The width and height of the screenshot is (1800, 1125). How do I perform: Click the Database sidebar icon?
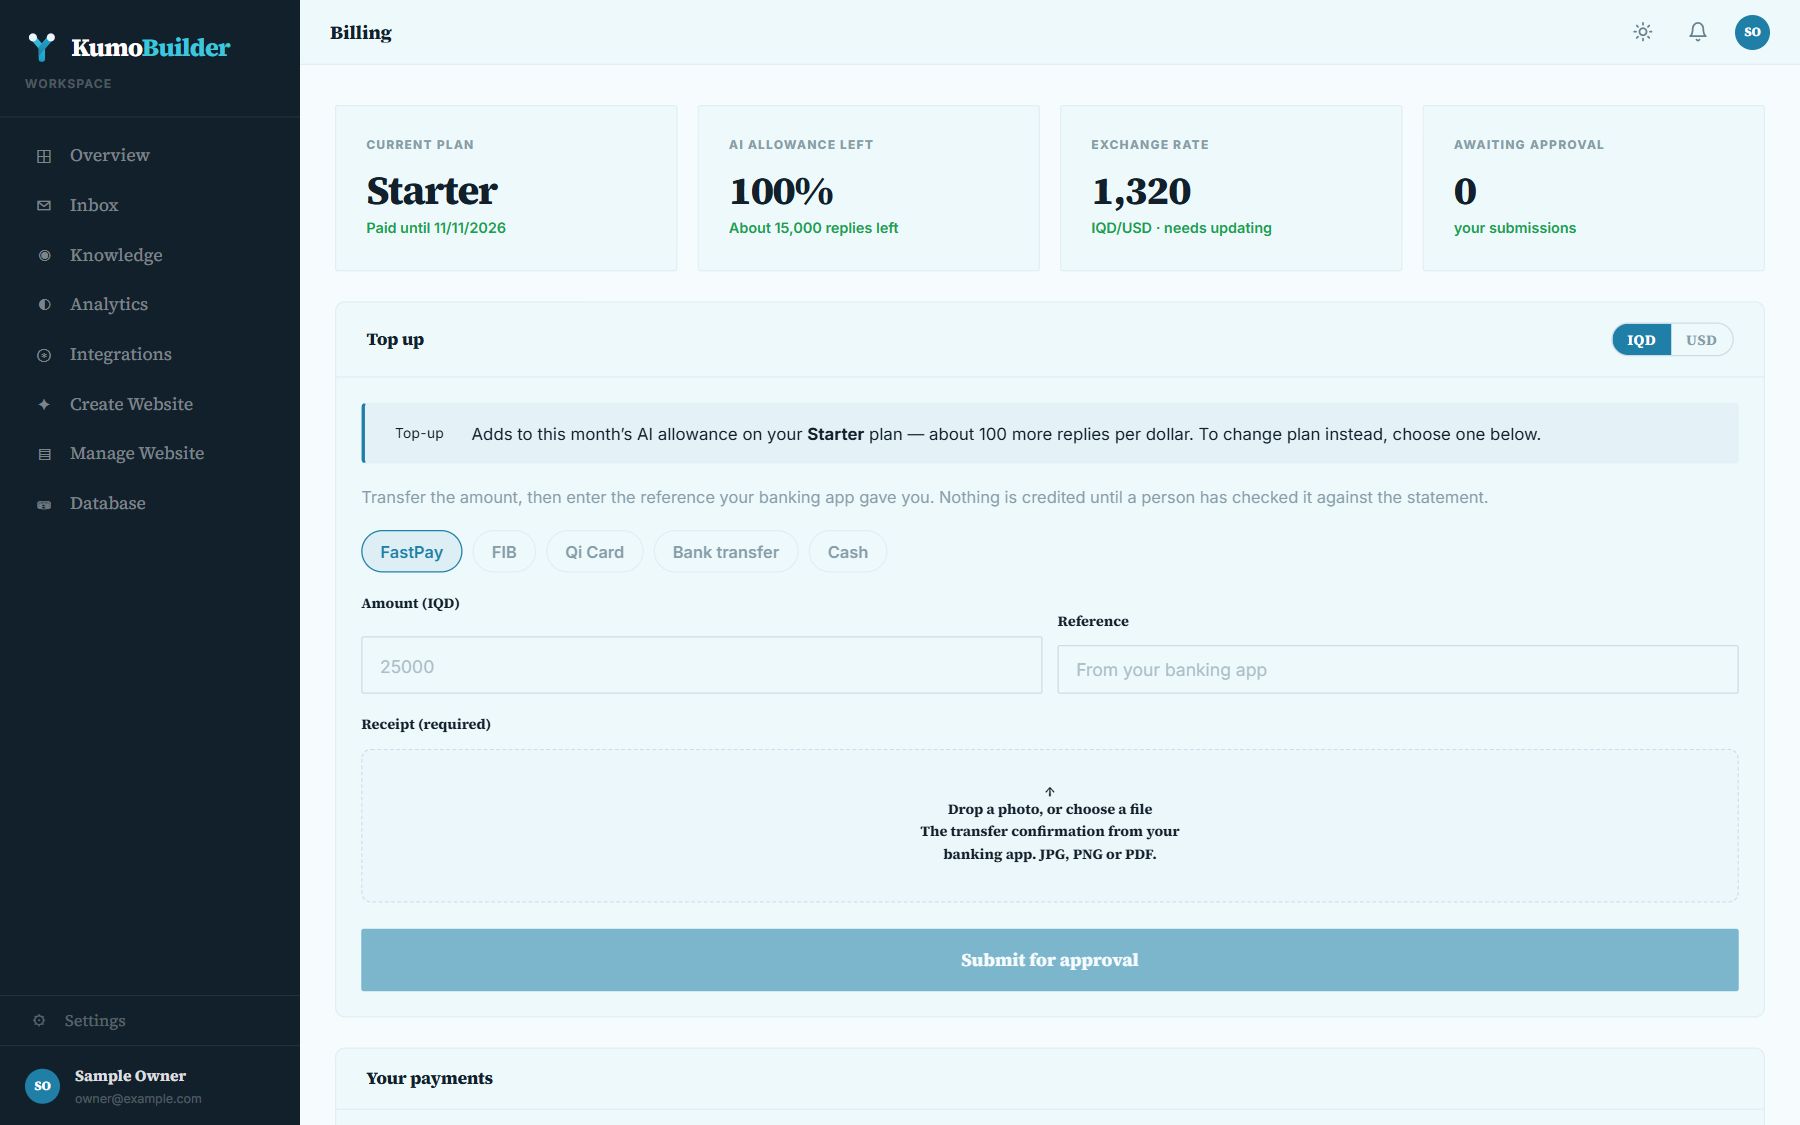[44, 504]
